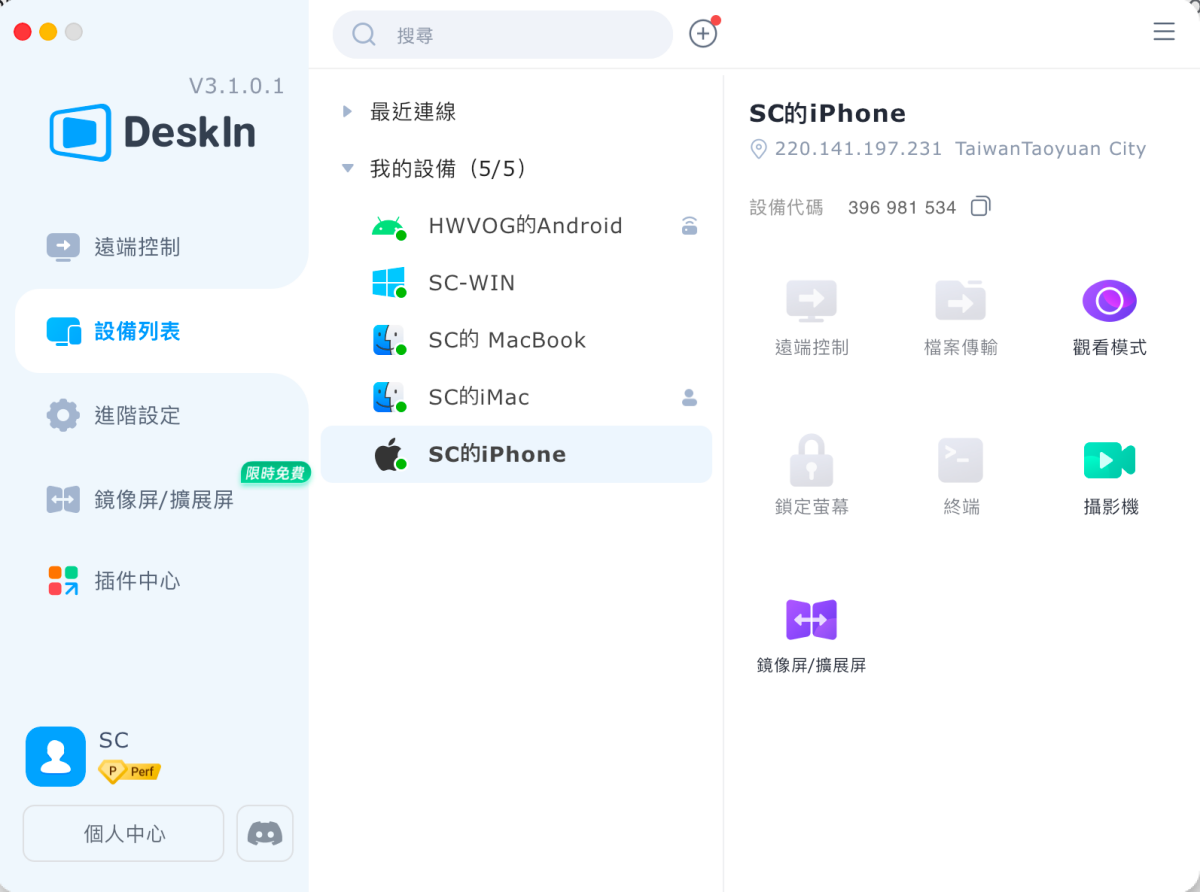The image size is (1200, 892).
Task: Select HWVOG的Android device row
Action: pyautogui.click(x=516, y=226)
